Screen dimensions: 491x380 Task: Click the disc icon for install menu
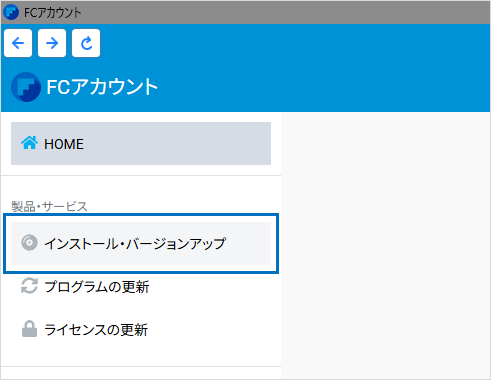29,243
